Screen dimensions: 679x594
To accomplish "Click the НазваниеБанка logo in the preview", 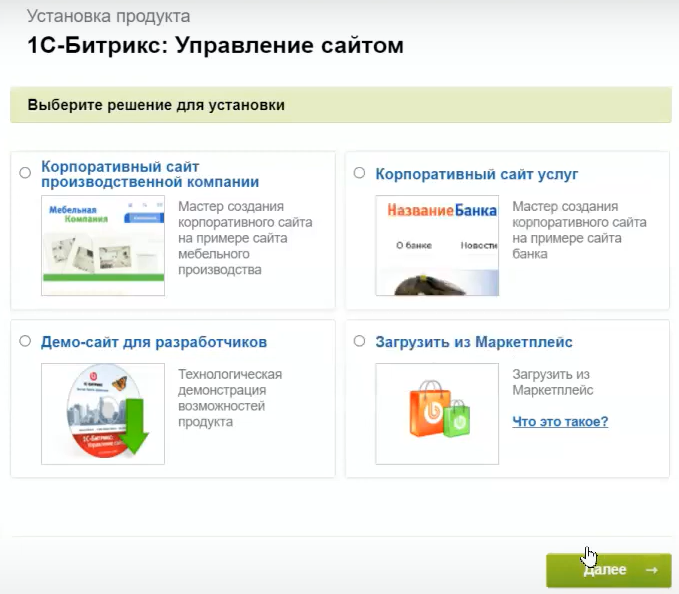I will [437, 212].
